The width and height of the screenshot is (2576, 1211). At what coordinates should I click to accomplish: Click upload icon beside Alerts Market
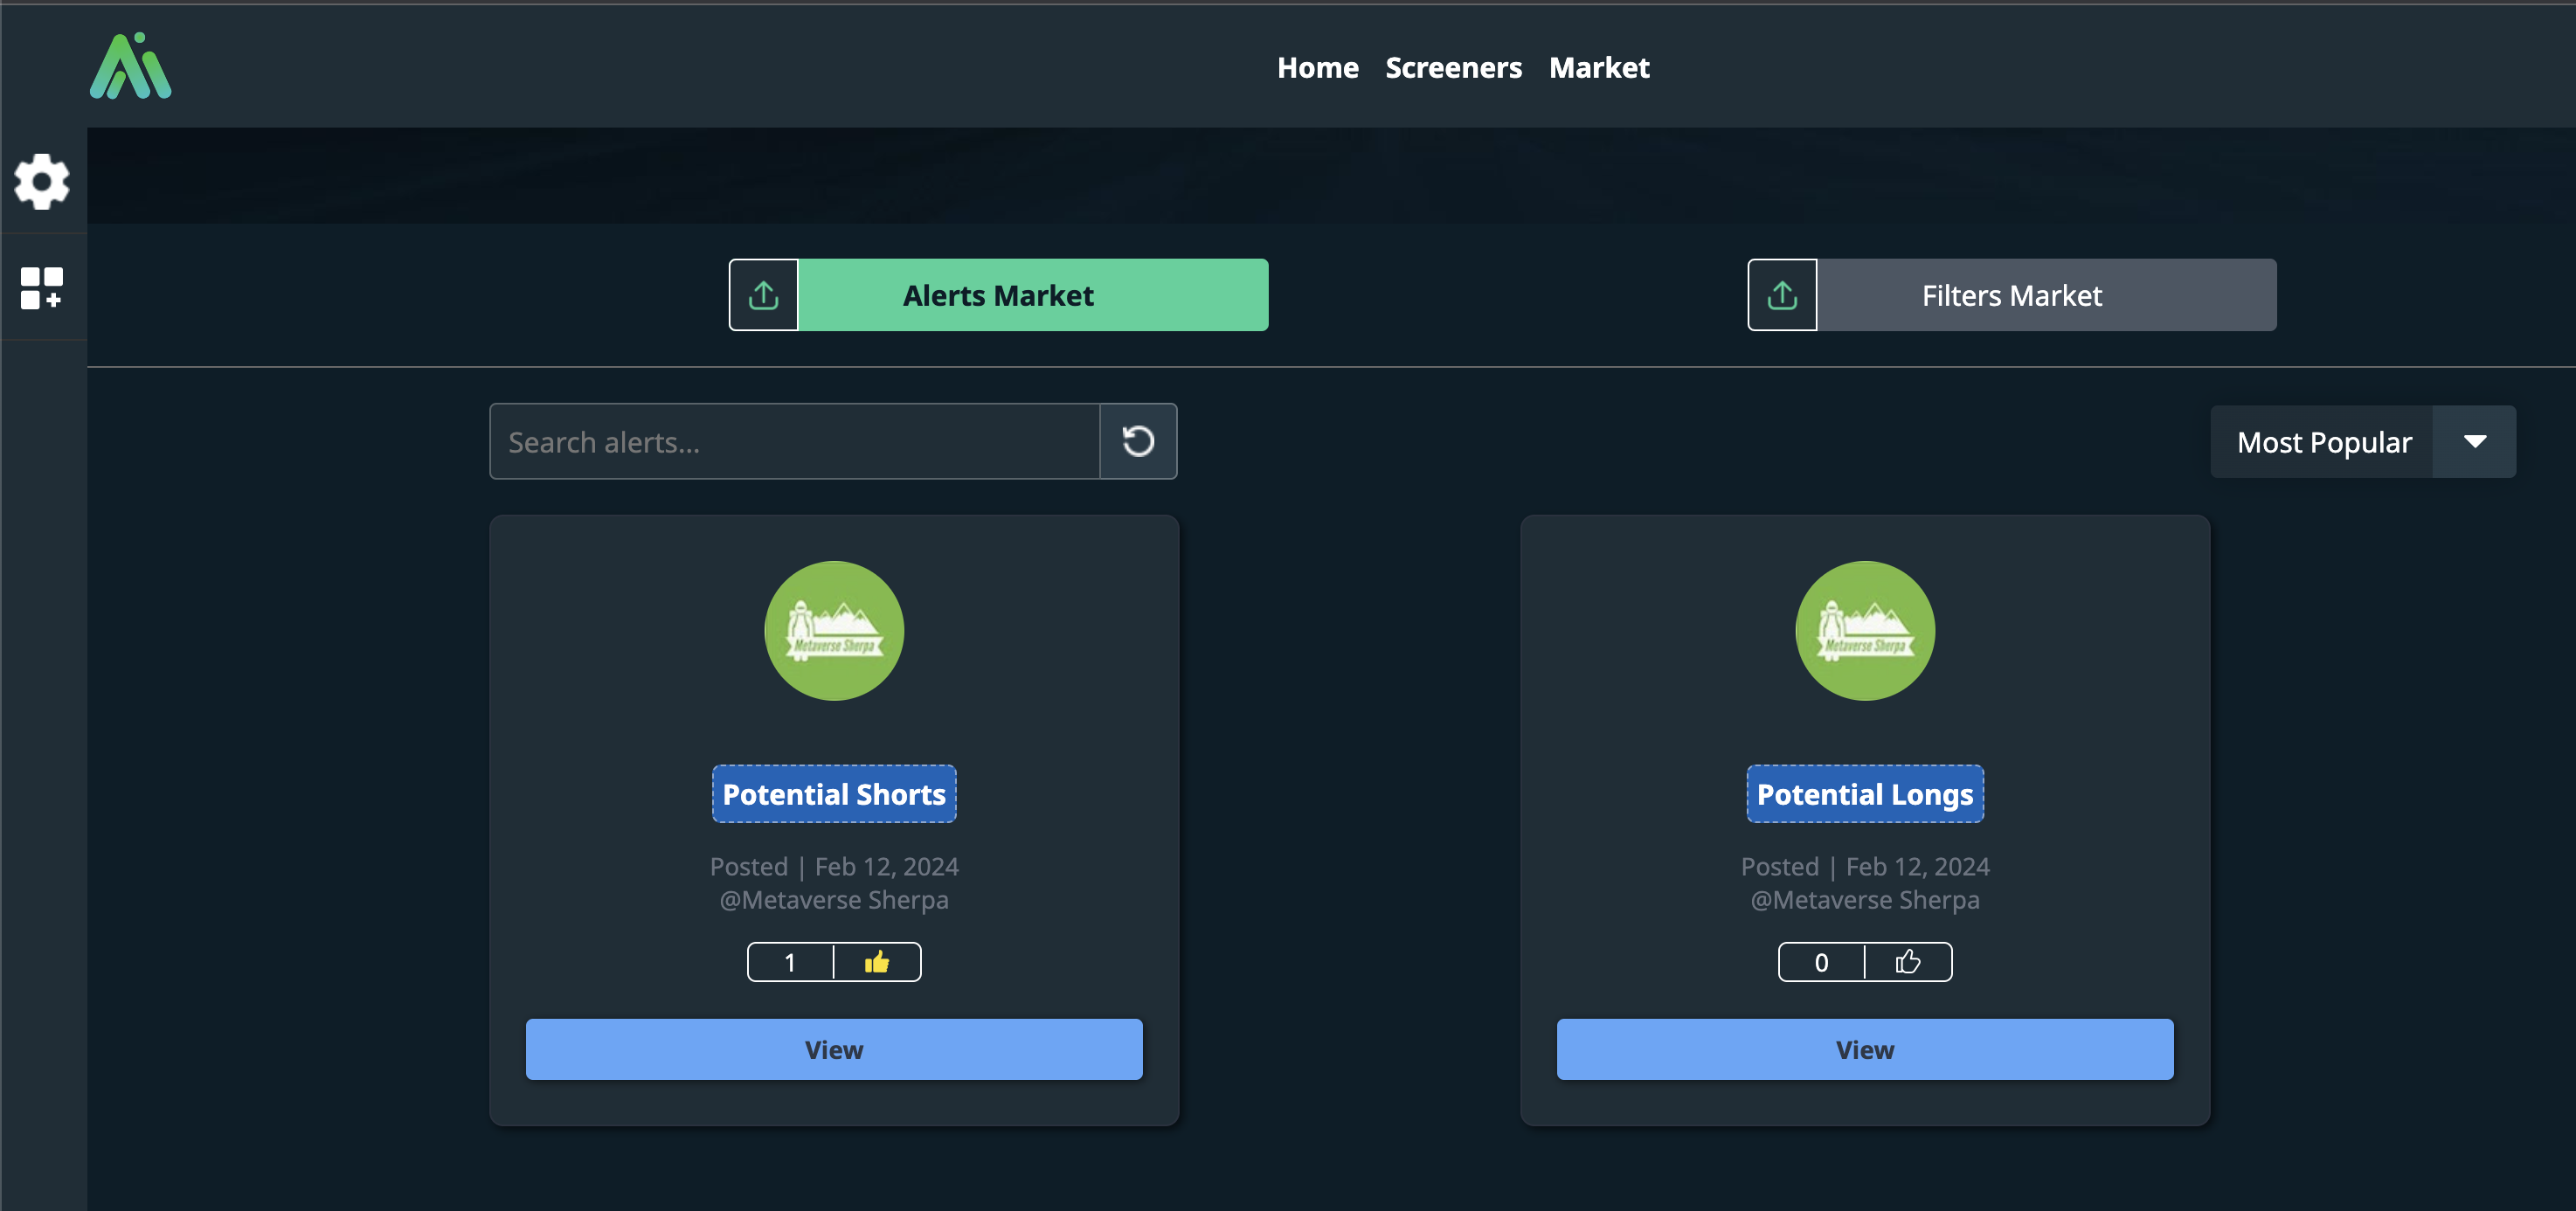click(x=763, y=295)
